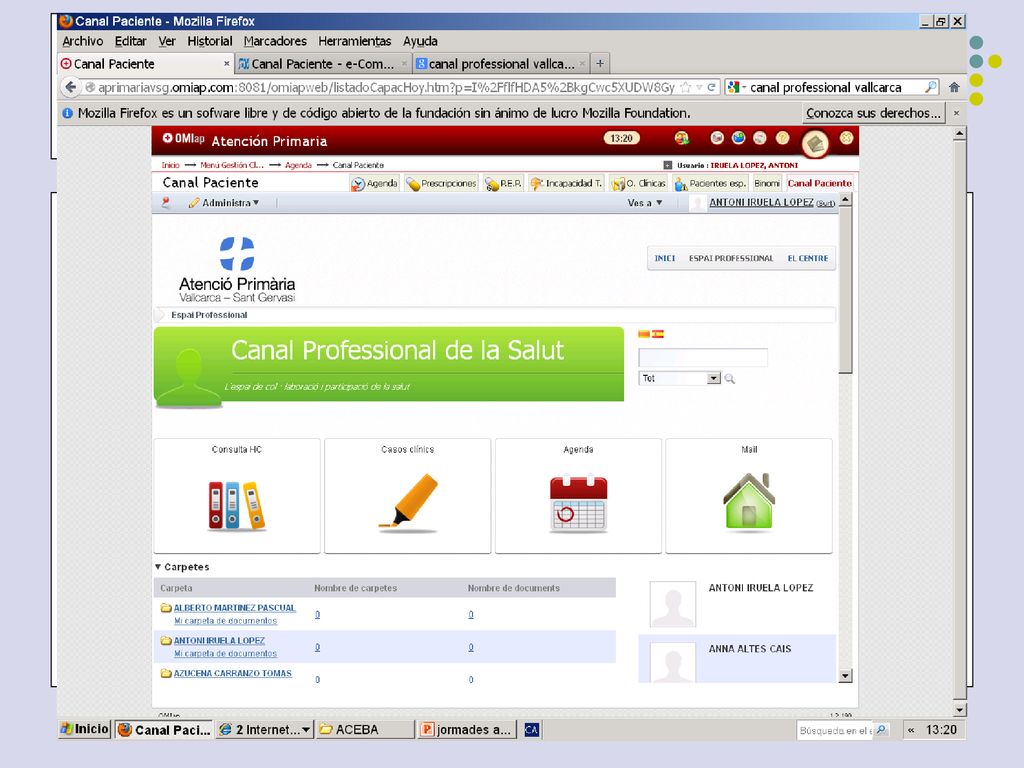Open the Archivo menu
This screenshot has width=1024, height=768.
pos(82,41)
